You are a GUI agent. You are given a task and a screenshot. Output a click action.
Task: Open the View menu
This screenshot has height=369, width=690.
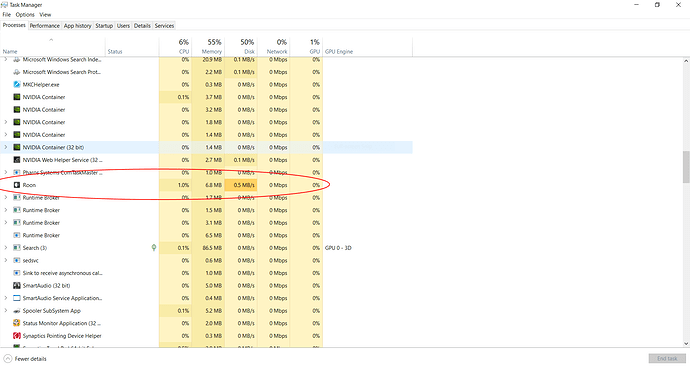[x=45, y=15]
